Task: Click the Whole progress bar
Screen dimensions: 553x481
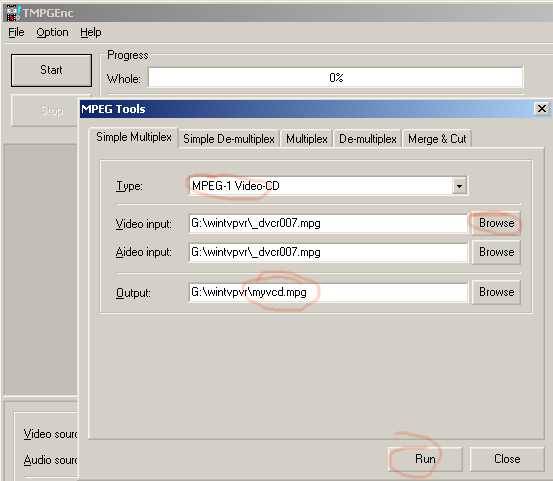Action: (335, 78)
